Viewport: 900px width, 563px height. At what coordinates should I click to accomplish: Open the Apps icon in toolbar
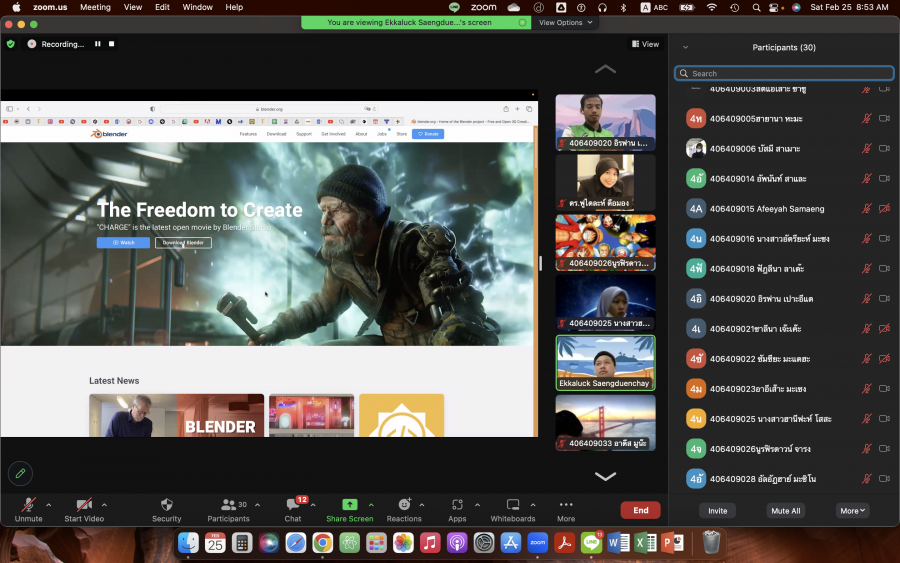coord(457,505)
